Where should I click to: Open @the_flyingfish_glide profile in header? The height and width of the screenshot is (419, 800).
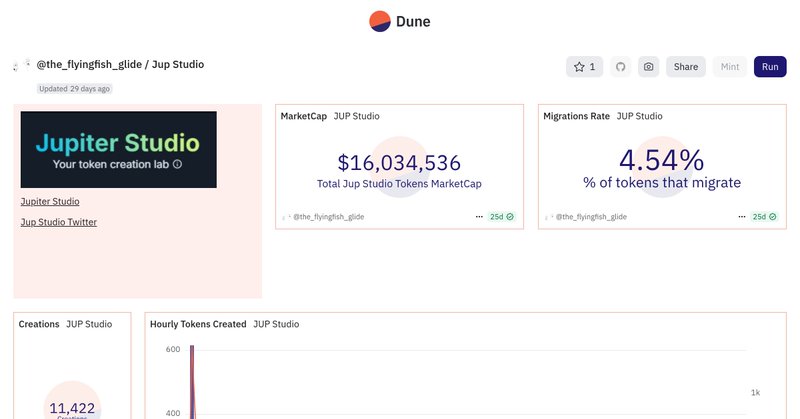click(89, 64)
